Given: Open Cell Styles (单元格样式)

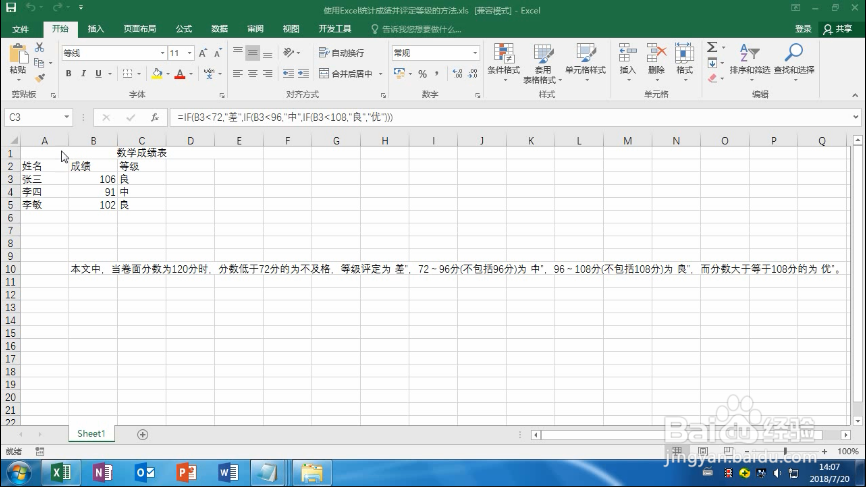Looking at the screenshot, I should coord(585,62).
